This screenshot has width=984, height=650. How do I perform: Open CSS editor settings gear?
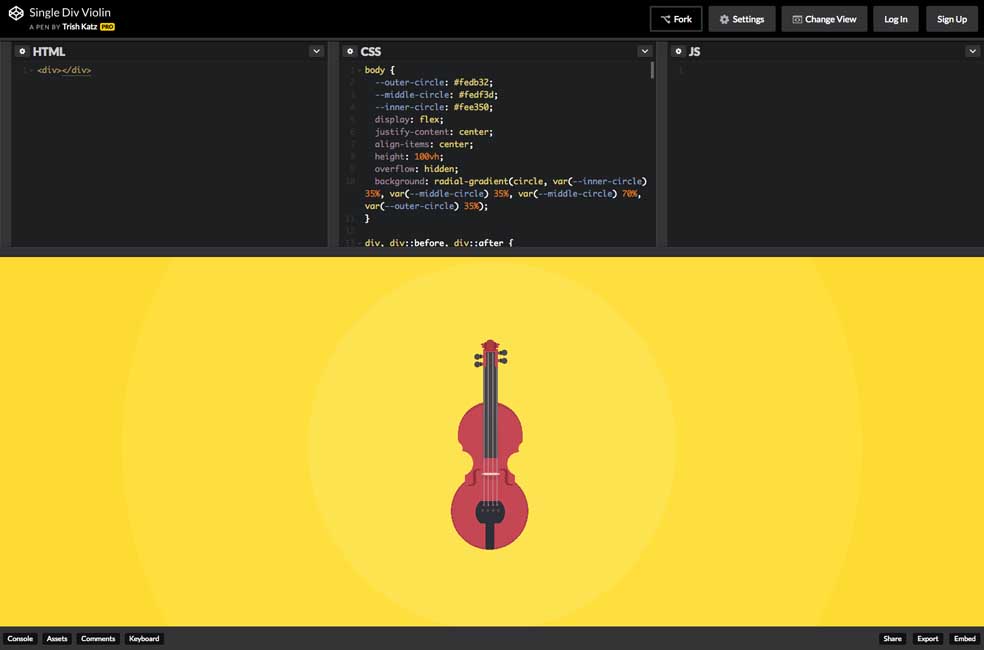(350, 51)
